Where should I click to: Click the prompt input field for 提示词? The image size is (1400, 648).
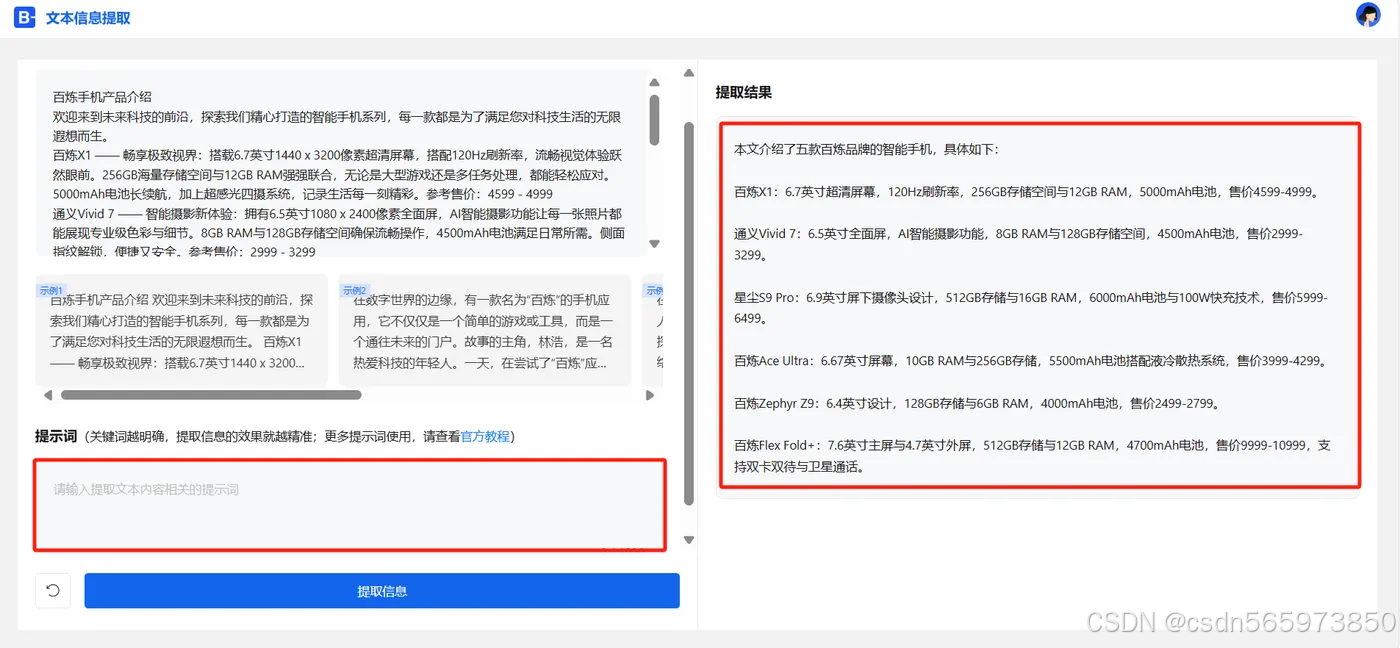coord(350,505)
